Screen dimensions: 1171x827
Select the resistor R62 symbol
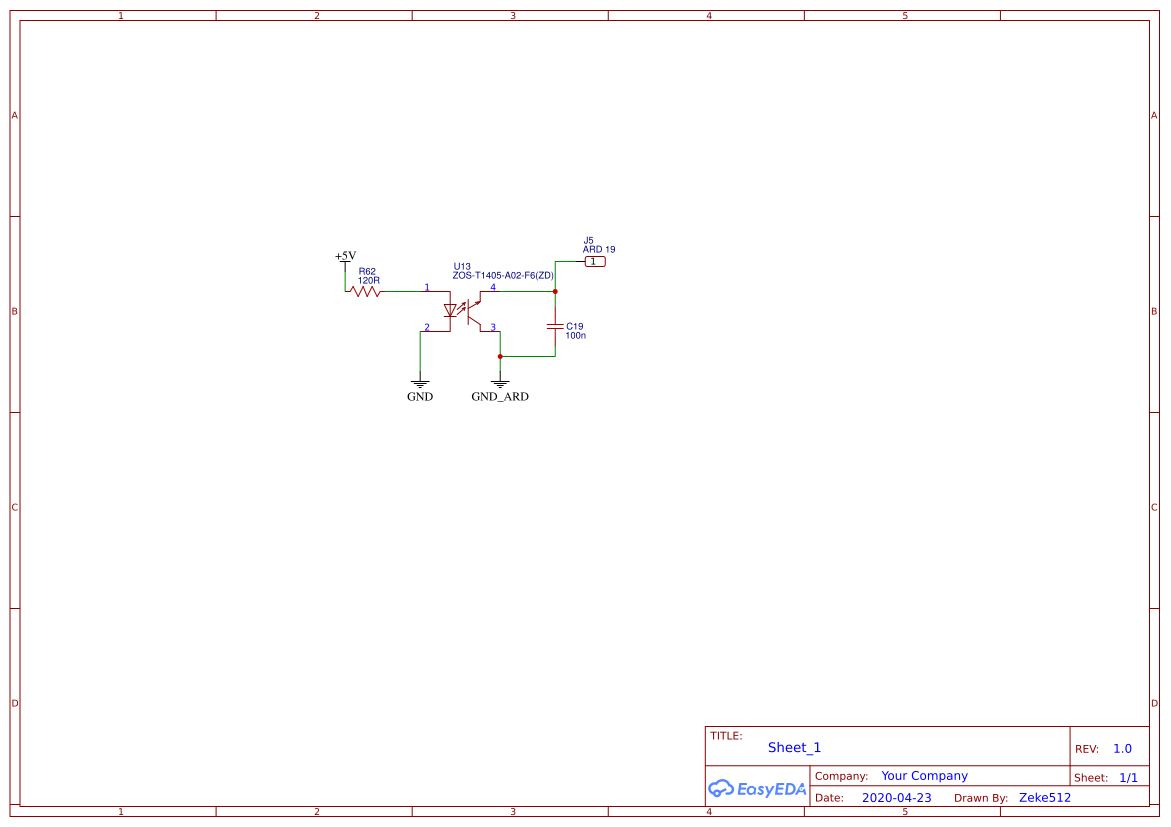pos(365,291)
